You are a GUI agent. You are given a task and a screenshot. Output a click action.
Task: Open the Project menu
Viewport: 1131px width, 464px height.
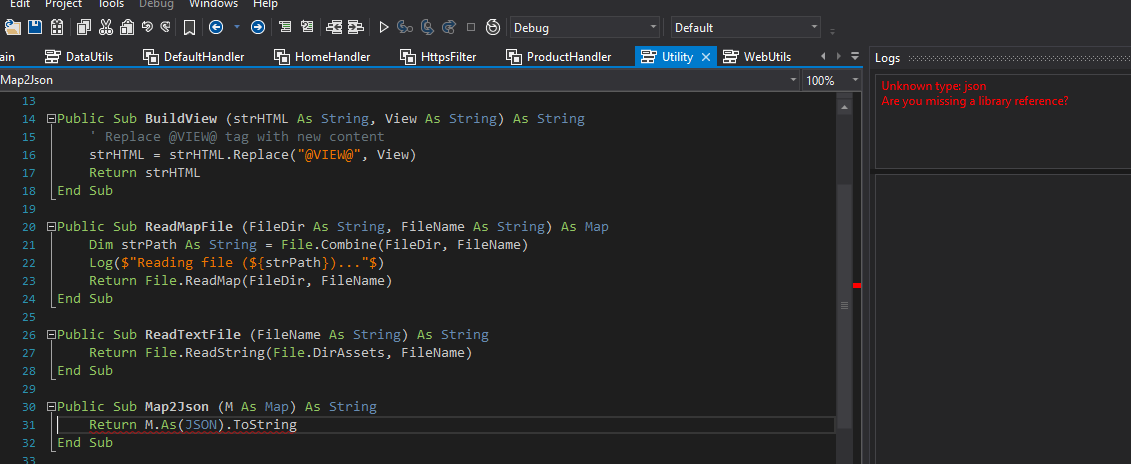(x=63, y=4)
